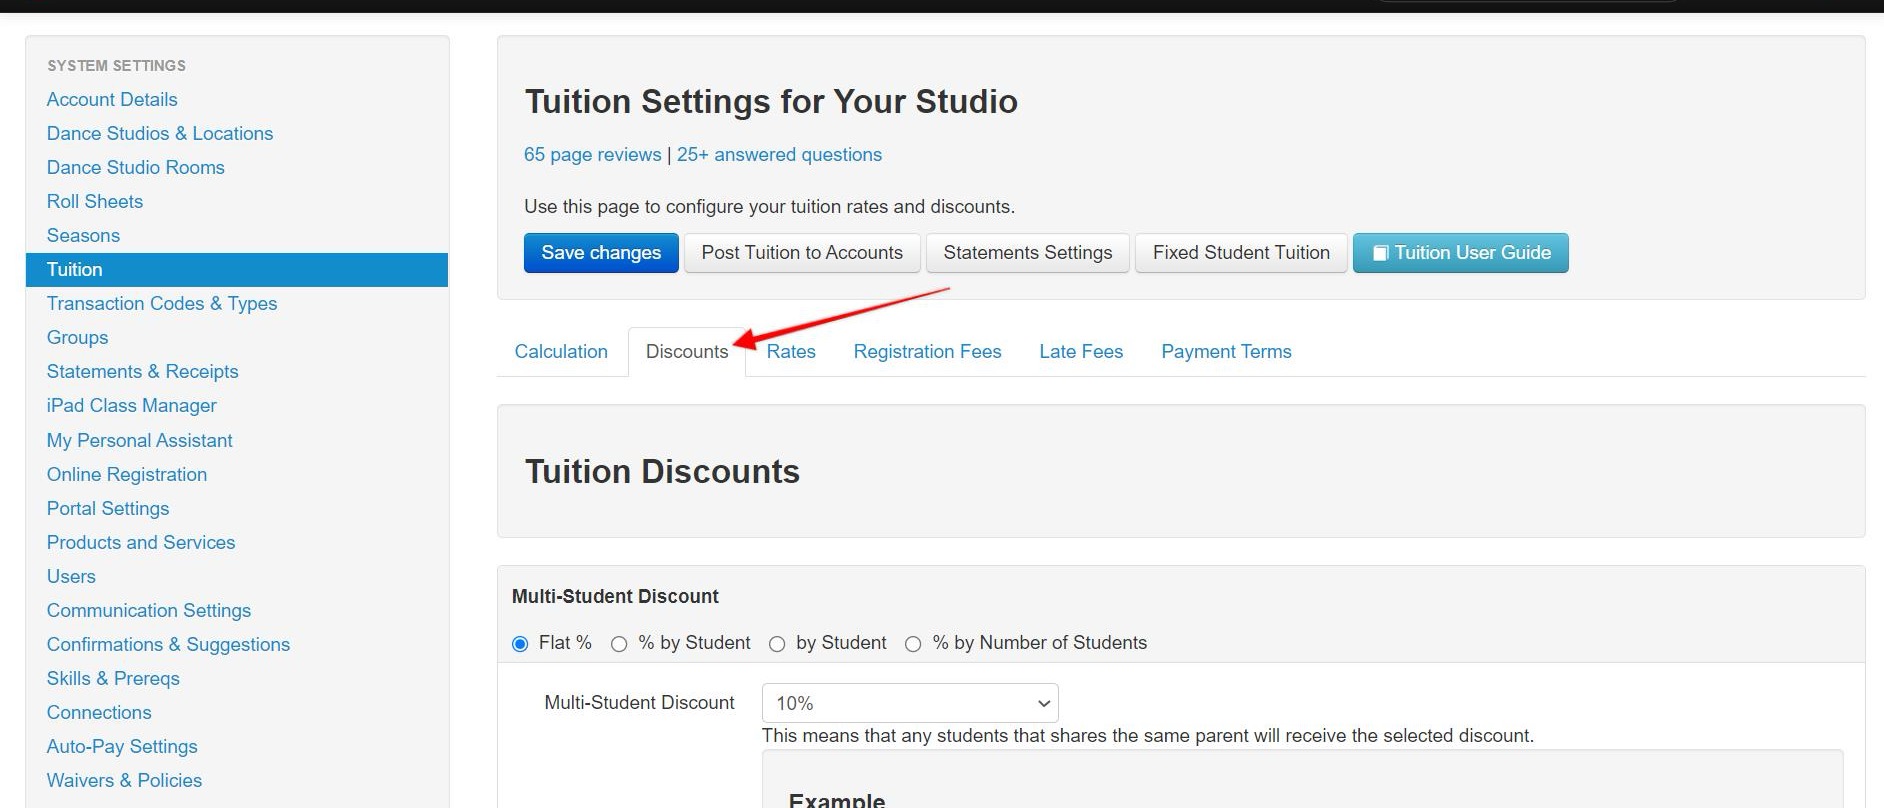Viewport: 1884px width, 808px height.
Task: Open the Rates tab
Action: pyautogui.click(x=791, y=352)
